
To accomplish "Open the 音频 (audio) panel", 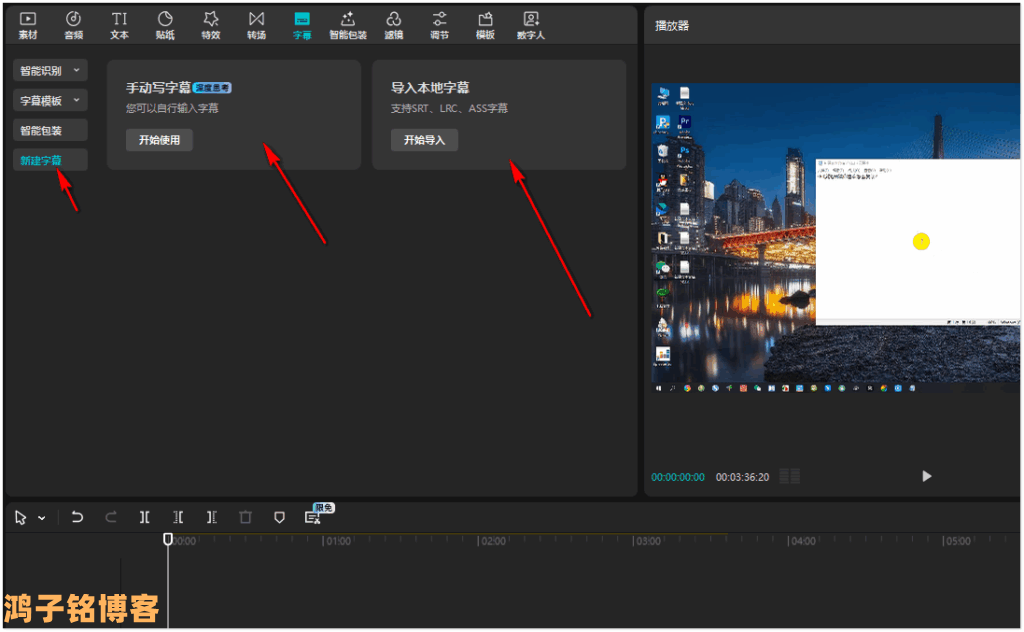I will click(x=74, y=25).
